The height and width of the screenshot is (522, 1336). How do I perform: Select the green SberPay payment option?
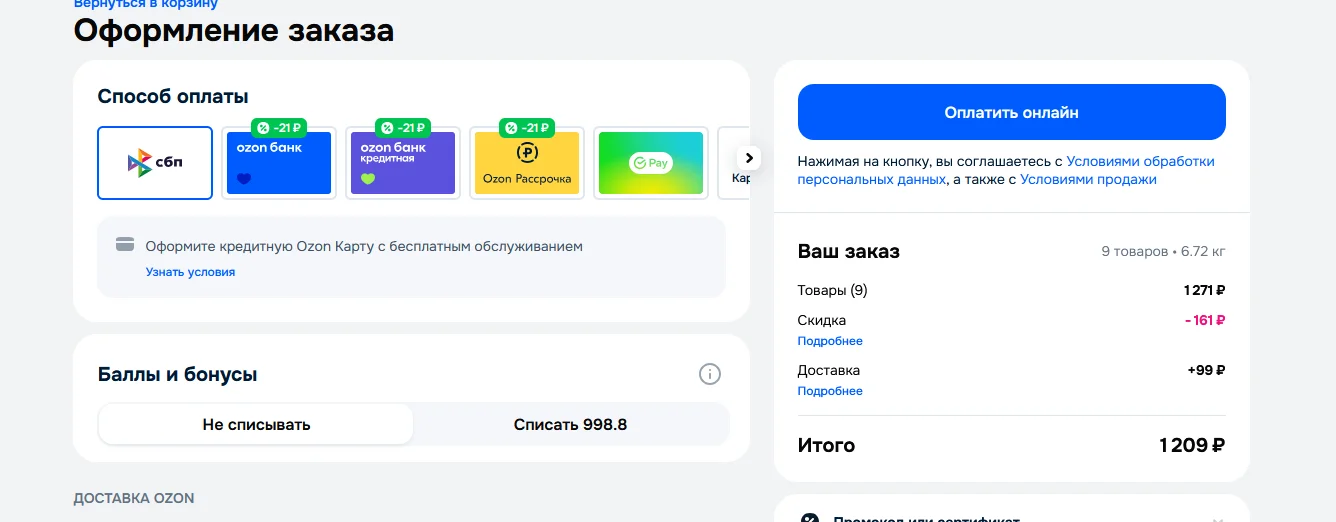click(x=651, y=163)
